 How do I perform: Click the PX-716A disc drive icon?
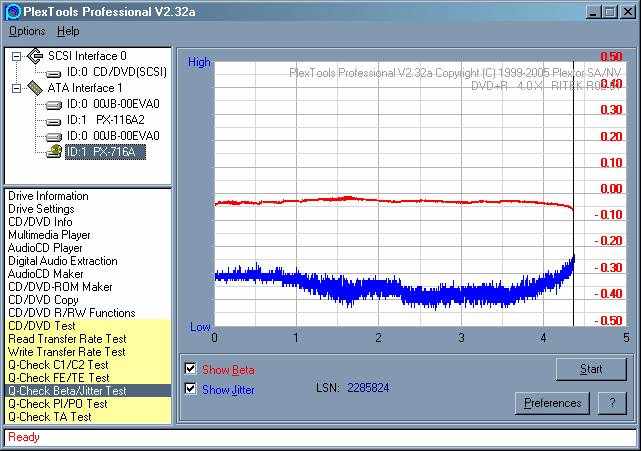coord(53,152)
